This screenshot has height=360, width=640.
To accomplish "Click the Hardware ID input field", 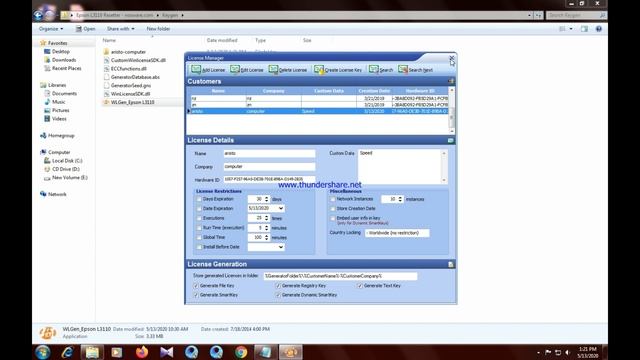I will pos(269,180).
